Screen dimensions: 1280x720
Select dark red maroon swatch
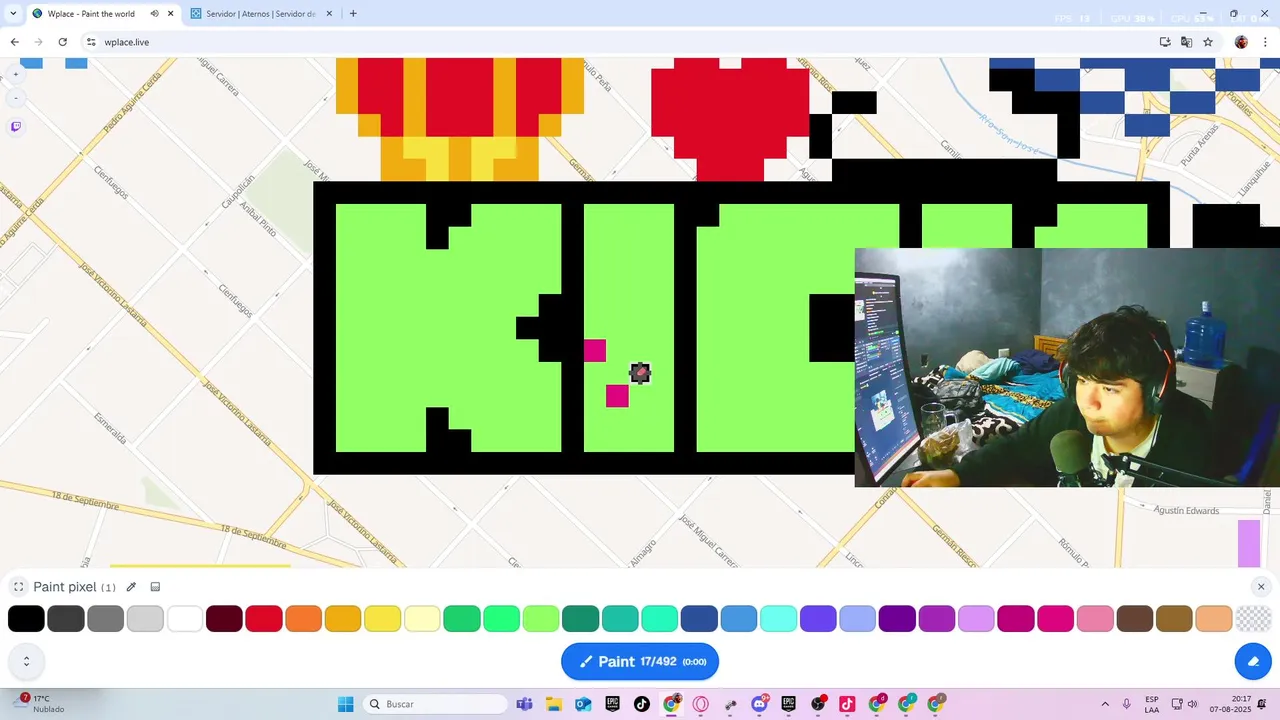(224, 619)
